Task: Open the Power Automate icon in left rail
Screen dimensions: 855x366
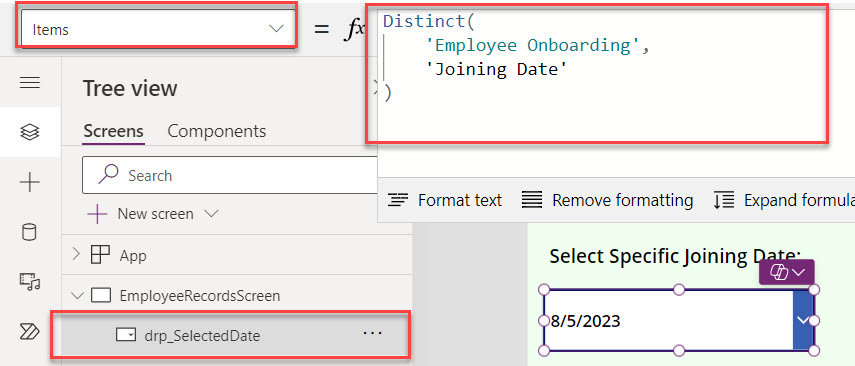Action: point(29,331)
